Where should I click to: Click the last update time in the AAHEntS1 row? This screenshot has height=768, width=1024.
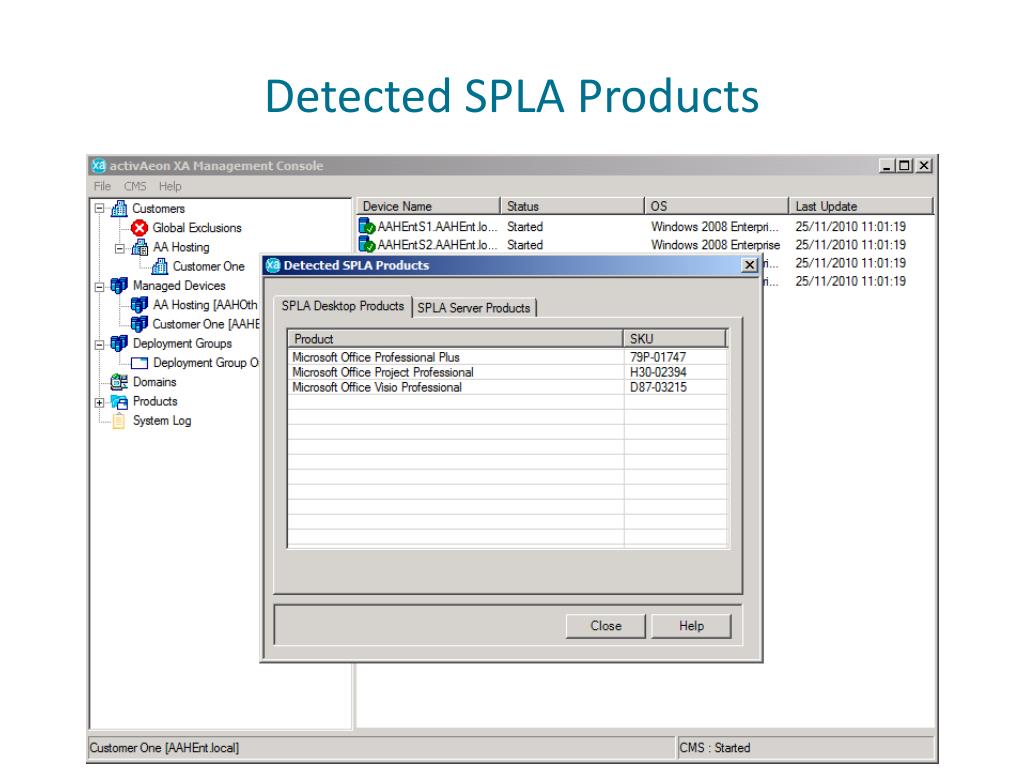[x=850, y=227]
